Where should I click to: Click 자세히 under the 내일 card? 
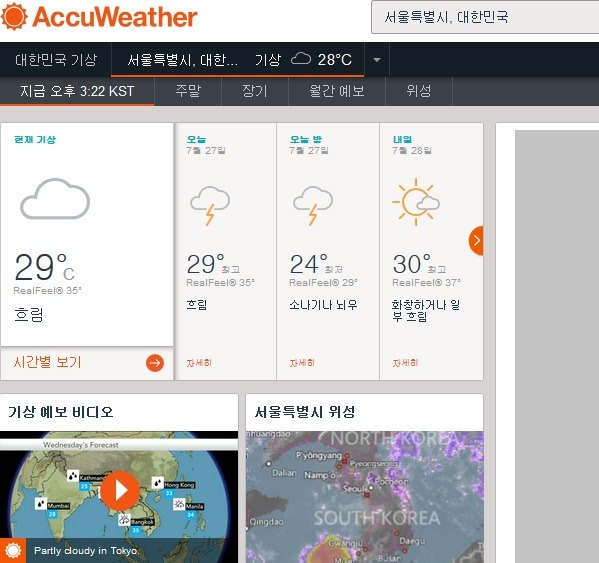pos(405,363)
